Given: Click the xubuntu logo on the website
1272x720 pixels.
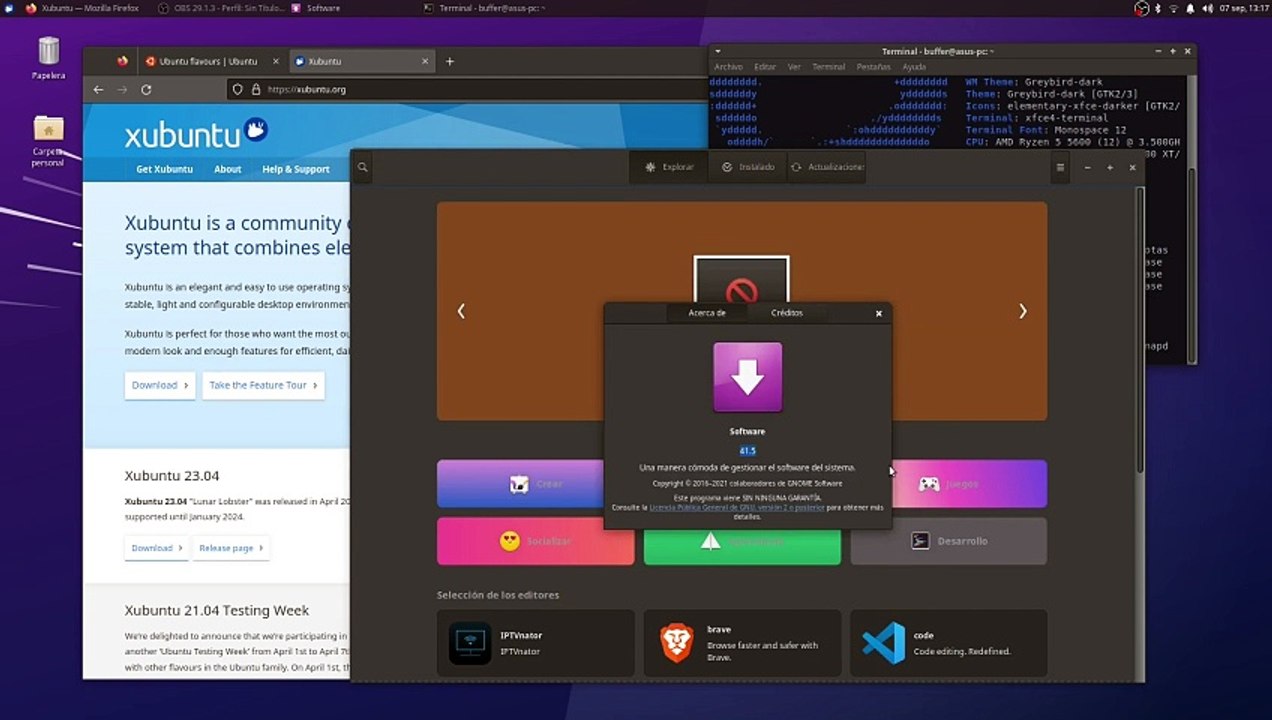Looking at the screenshot, I should [x=196, y=133].
